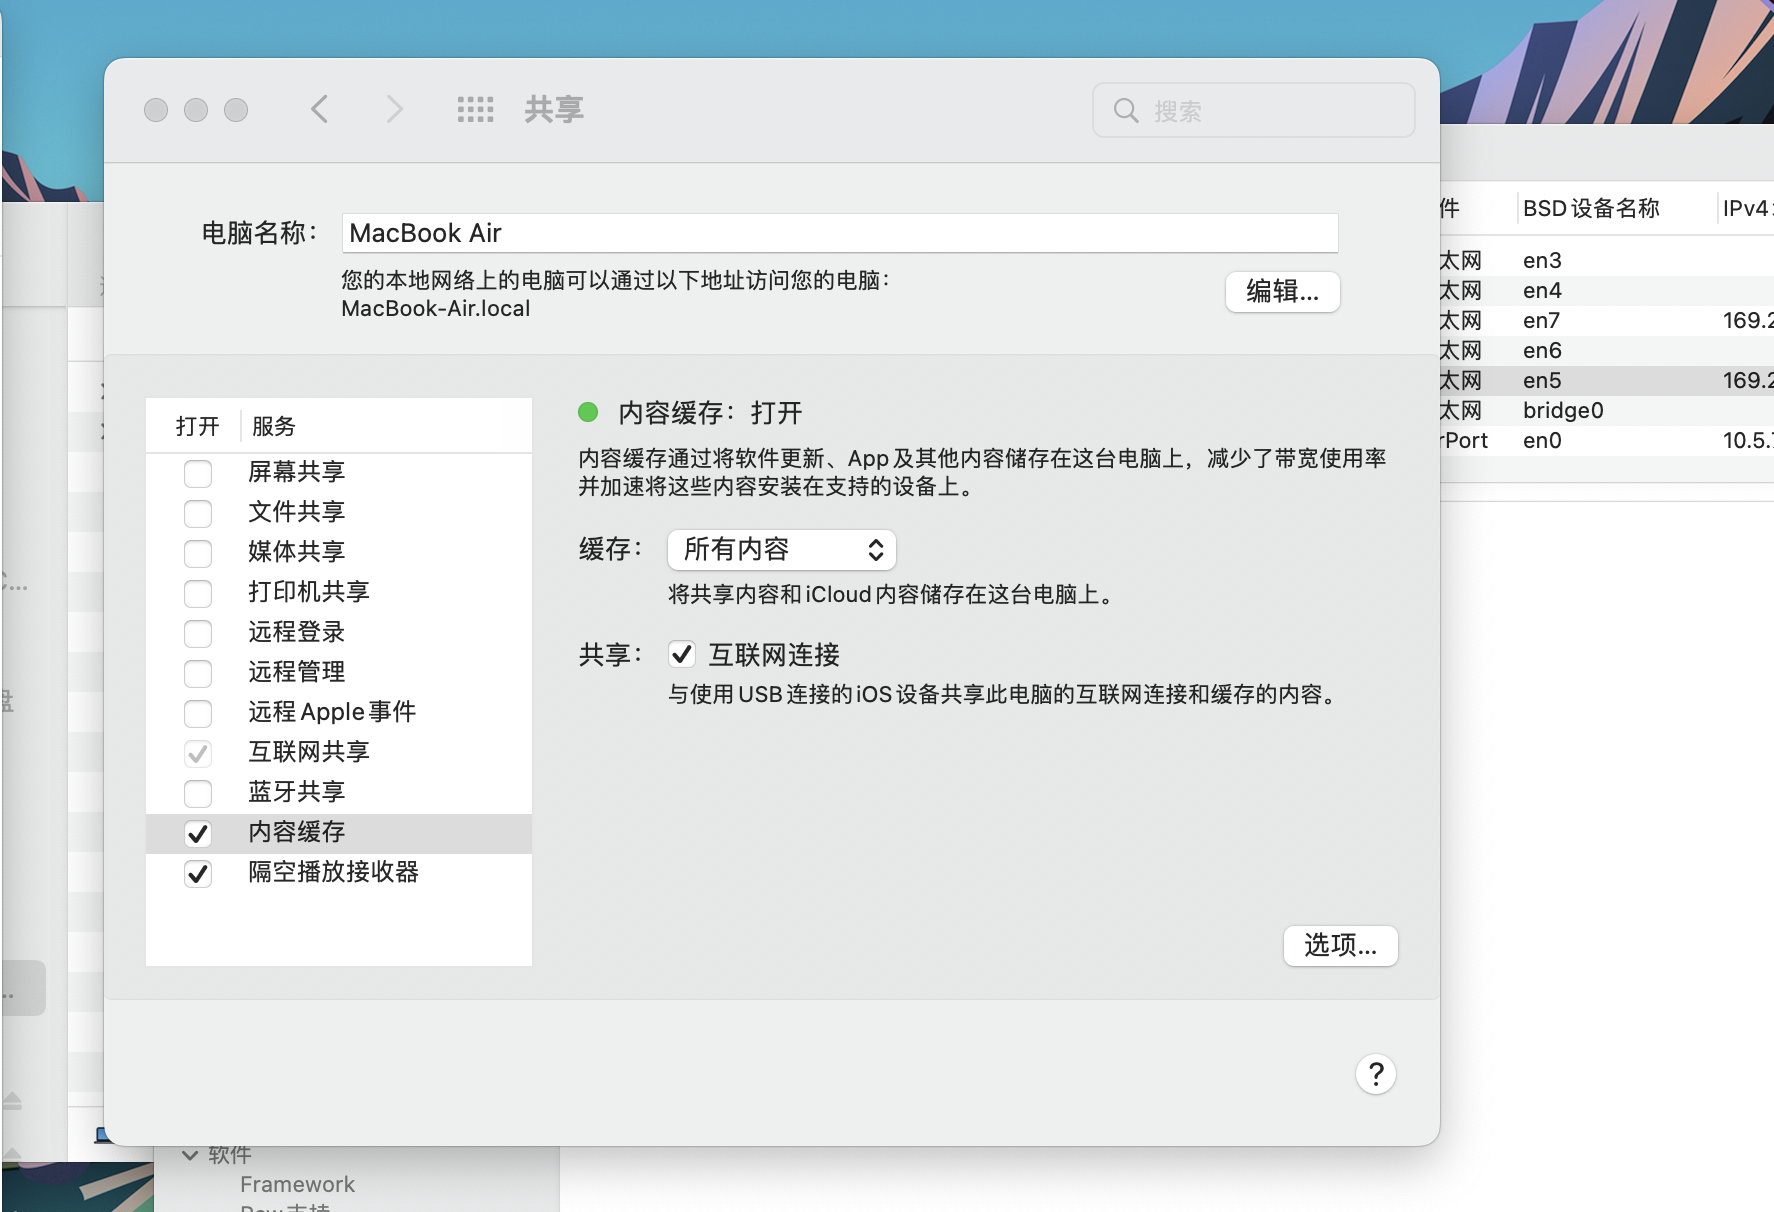Click the 选项… button
The width and height of the screenshot is (1774, 1212).
click(1340, 946)
